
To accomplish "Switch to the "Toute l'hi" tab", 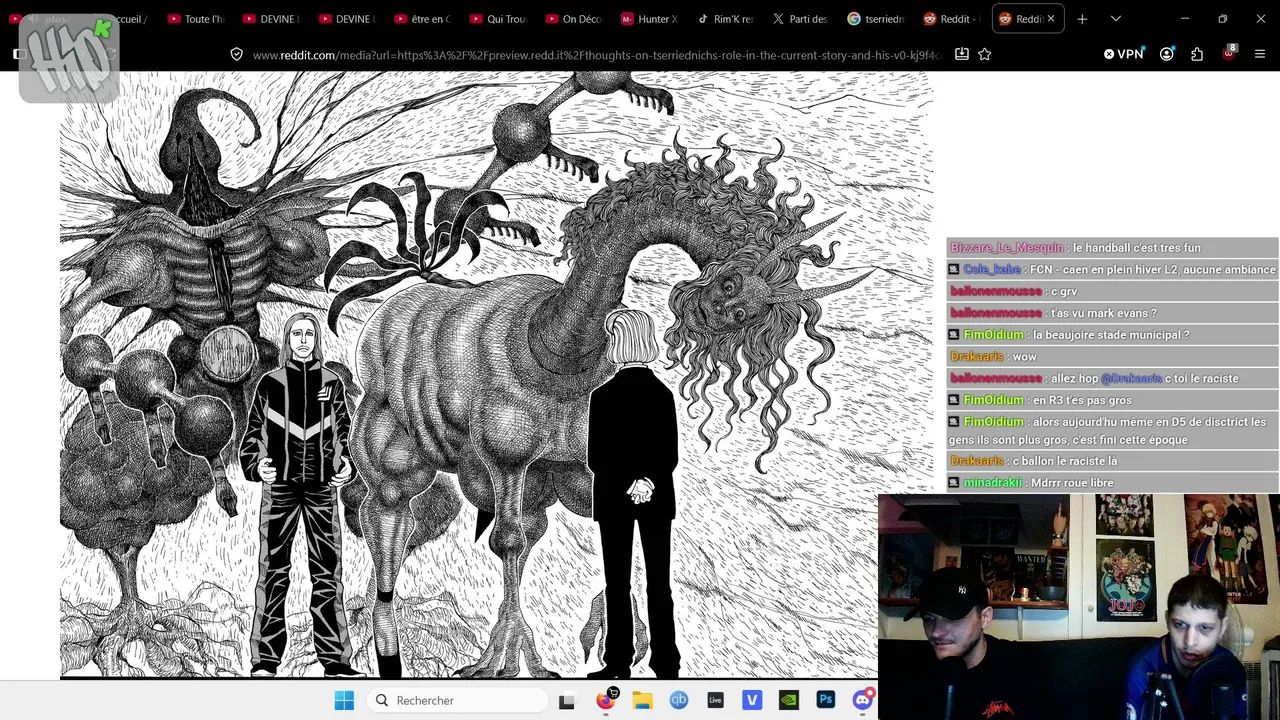I will point(196,19).
